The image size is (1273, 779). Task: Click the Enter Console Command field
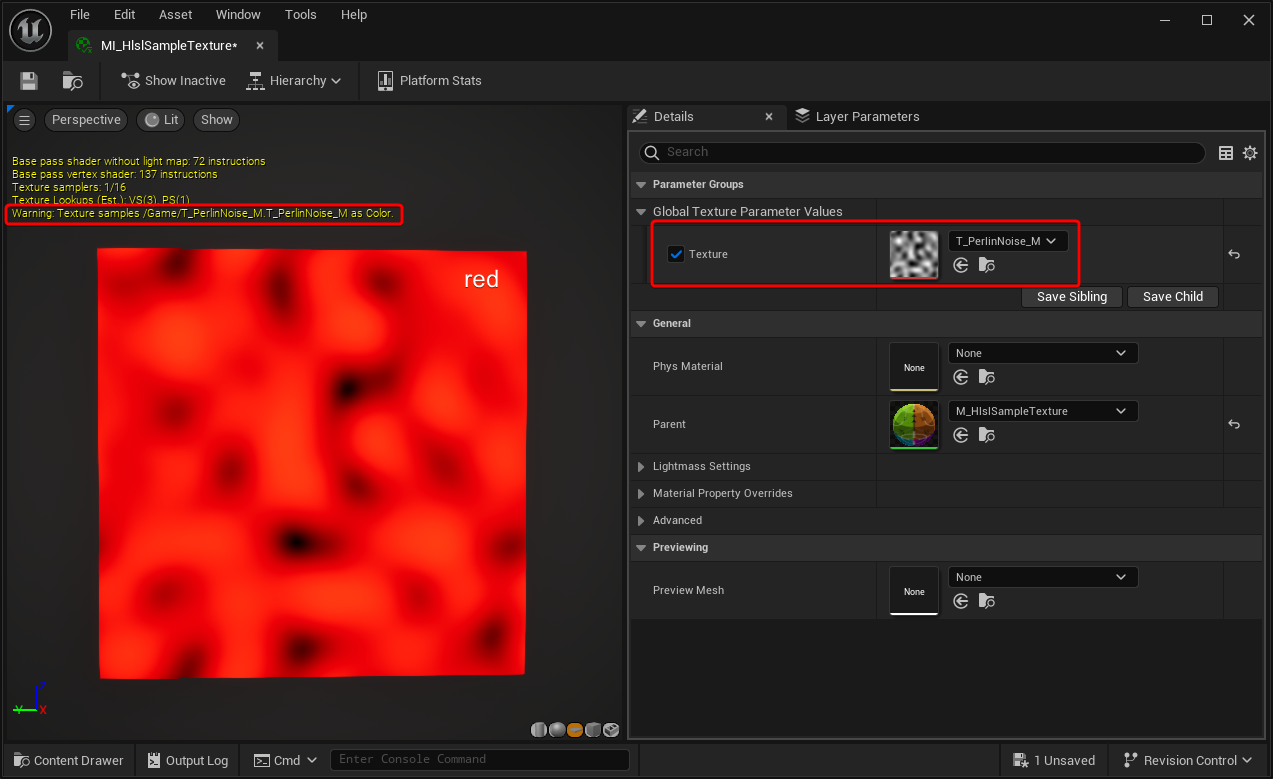[x=479, y=759]
